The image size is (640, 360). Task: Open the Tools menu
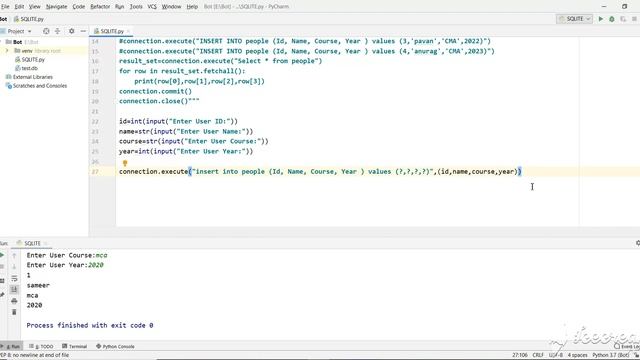pyautogui.click(x=136, y=7)
